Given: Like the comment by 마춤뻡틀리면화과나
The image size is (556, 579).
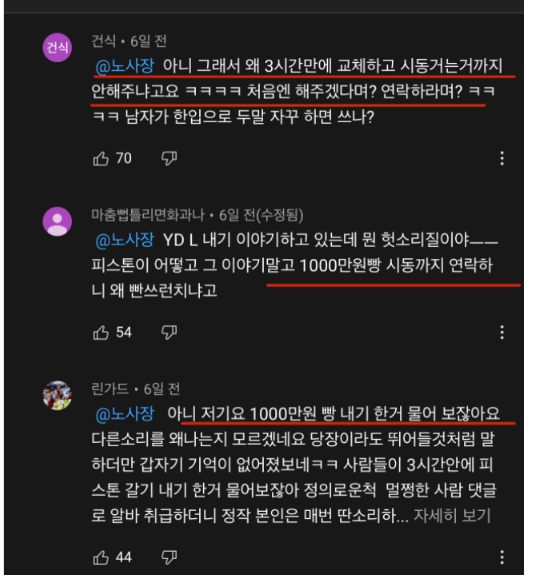Looking at the screenshot, I should point(101,333).
